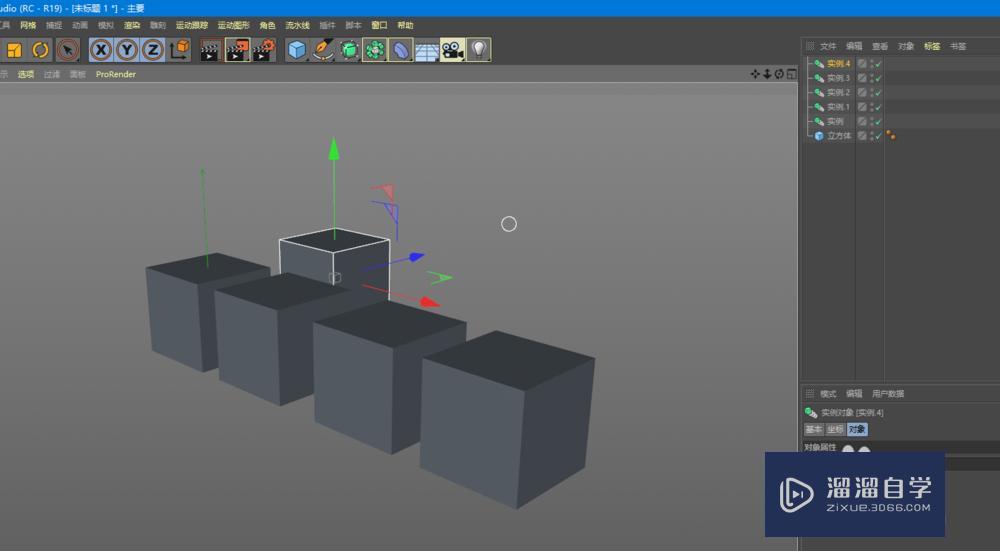The width and height of the screenshot is (1000, 551).
Task: Open the 渲染 menu
Action: [132, 26]
